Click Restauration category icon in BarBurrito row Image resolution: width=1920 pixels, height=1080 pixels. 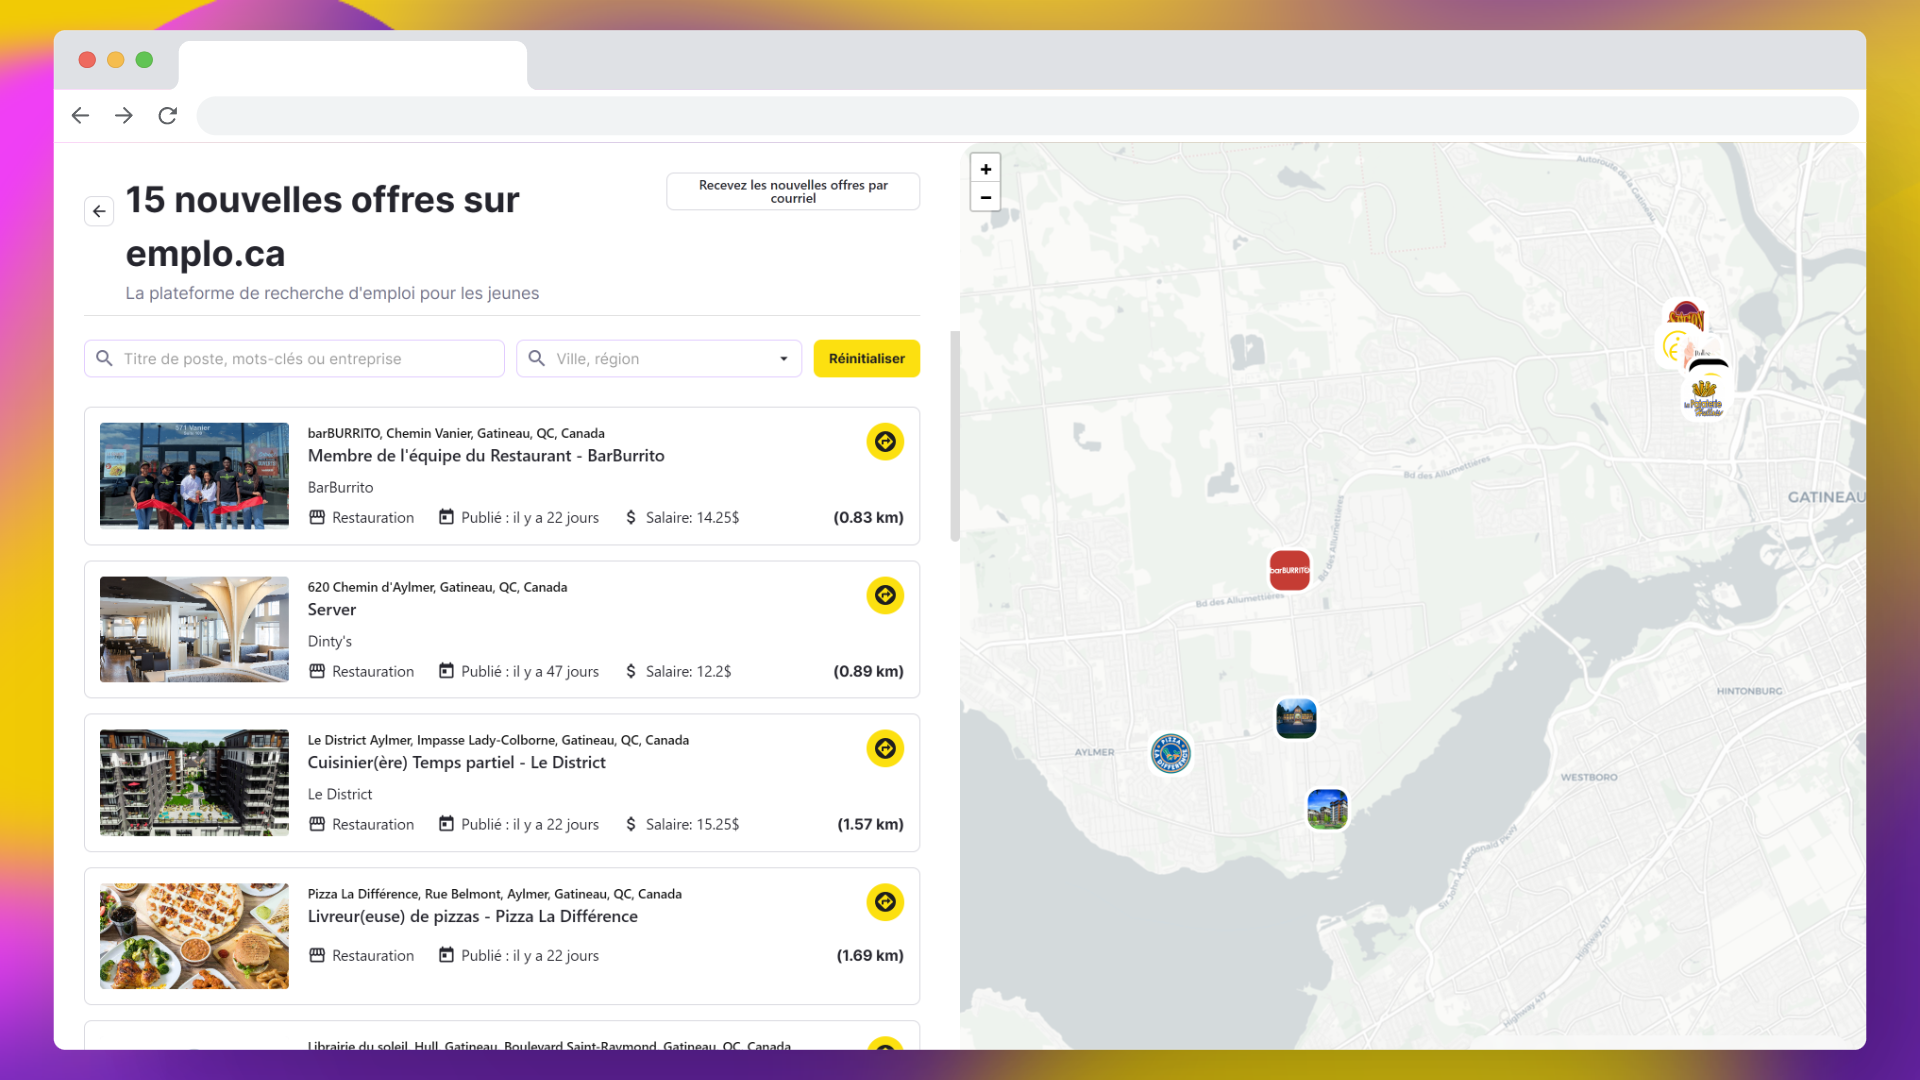pyautogui.click(x=317, y=517)
